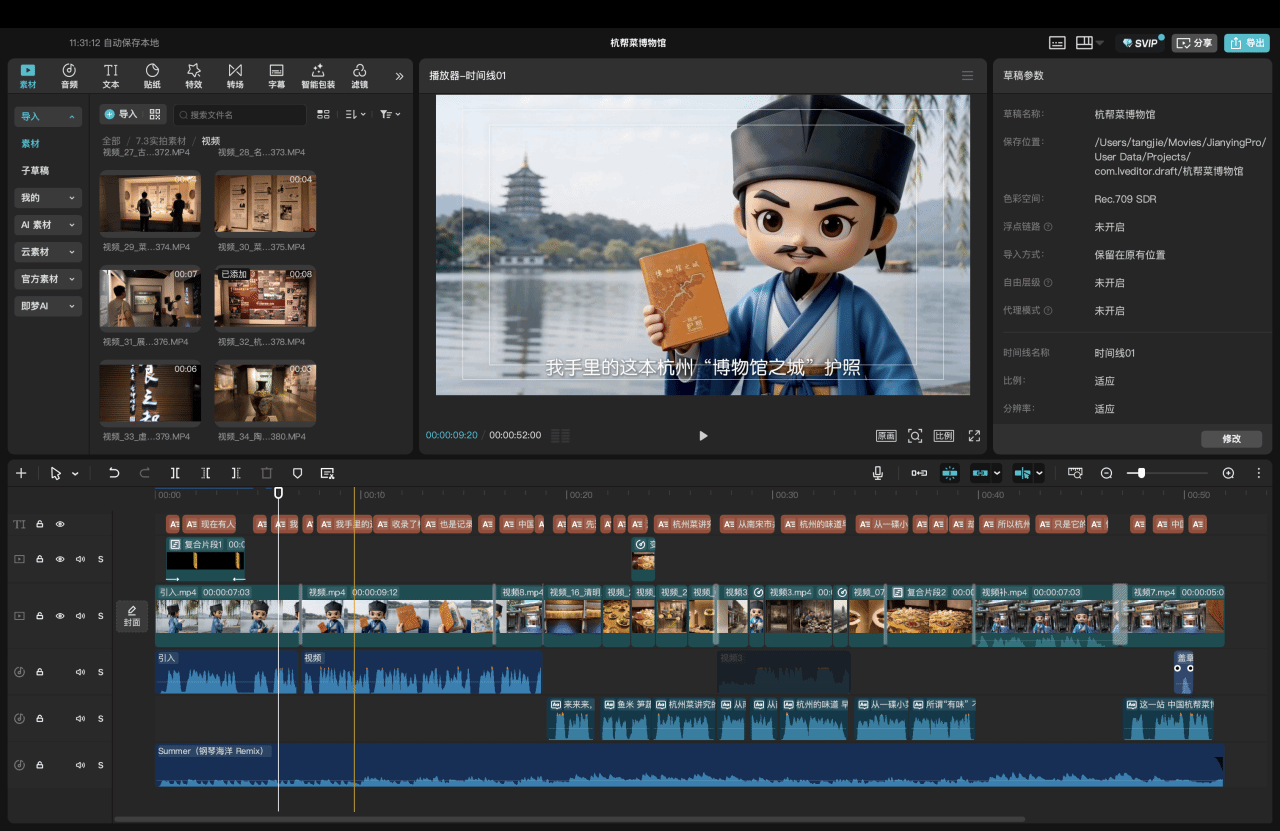Image resolution: width=1280 pixels, height=831 pixels.
Task: Click the 修改 modify button
Action: pos(1231,439)
